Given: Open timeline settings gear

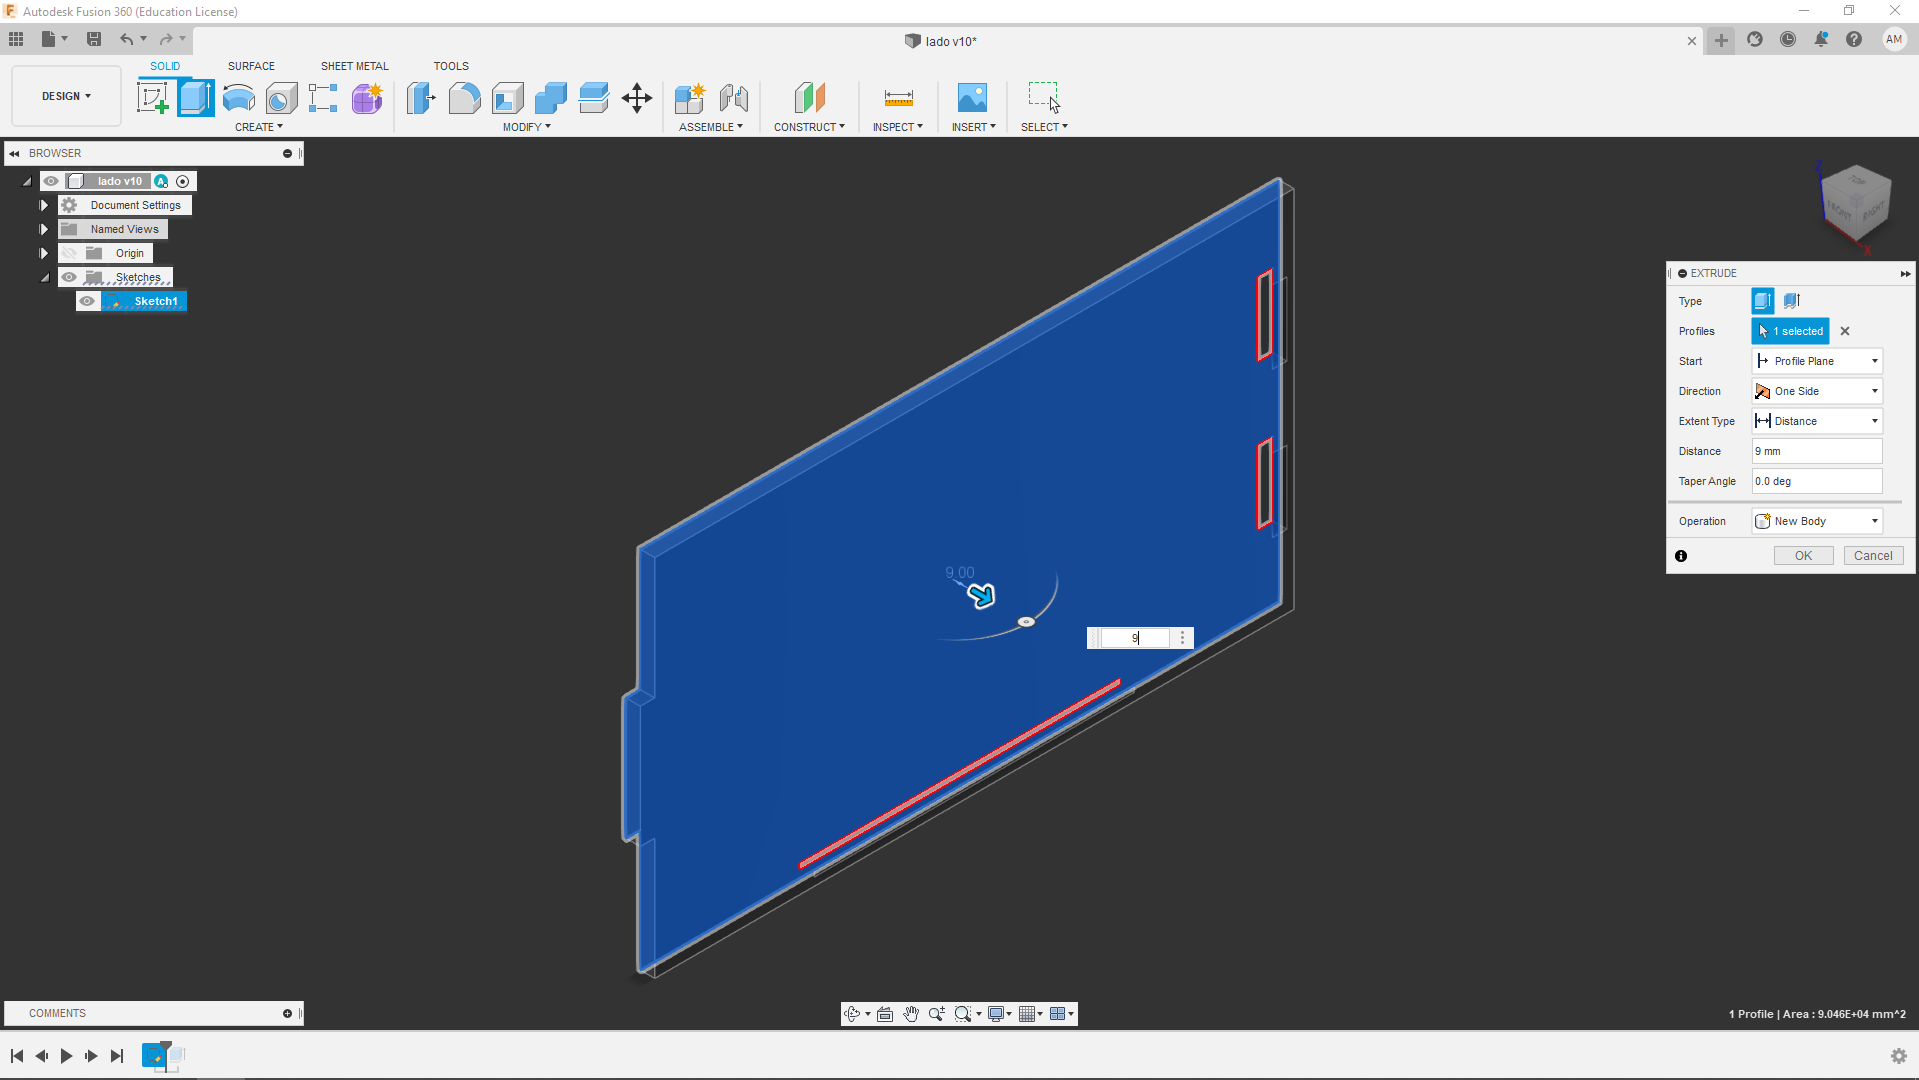Looking at the screenshot, I should click(x=1898, y=1056).
